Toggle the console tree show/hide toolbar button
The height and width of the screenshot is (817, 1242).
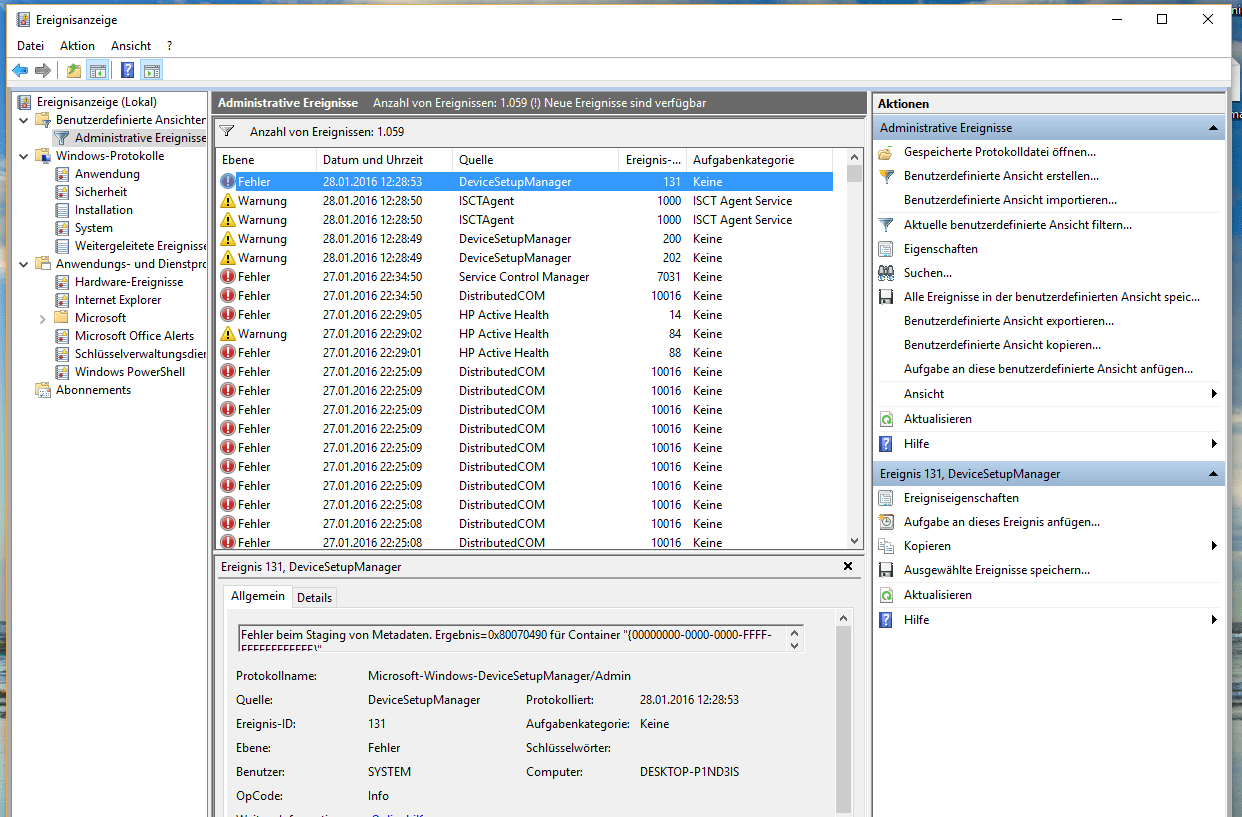coord(97,70)
